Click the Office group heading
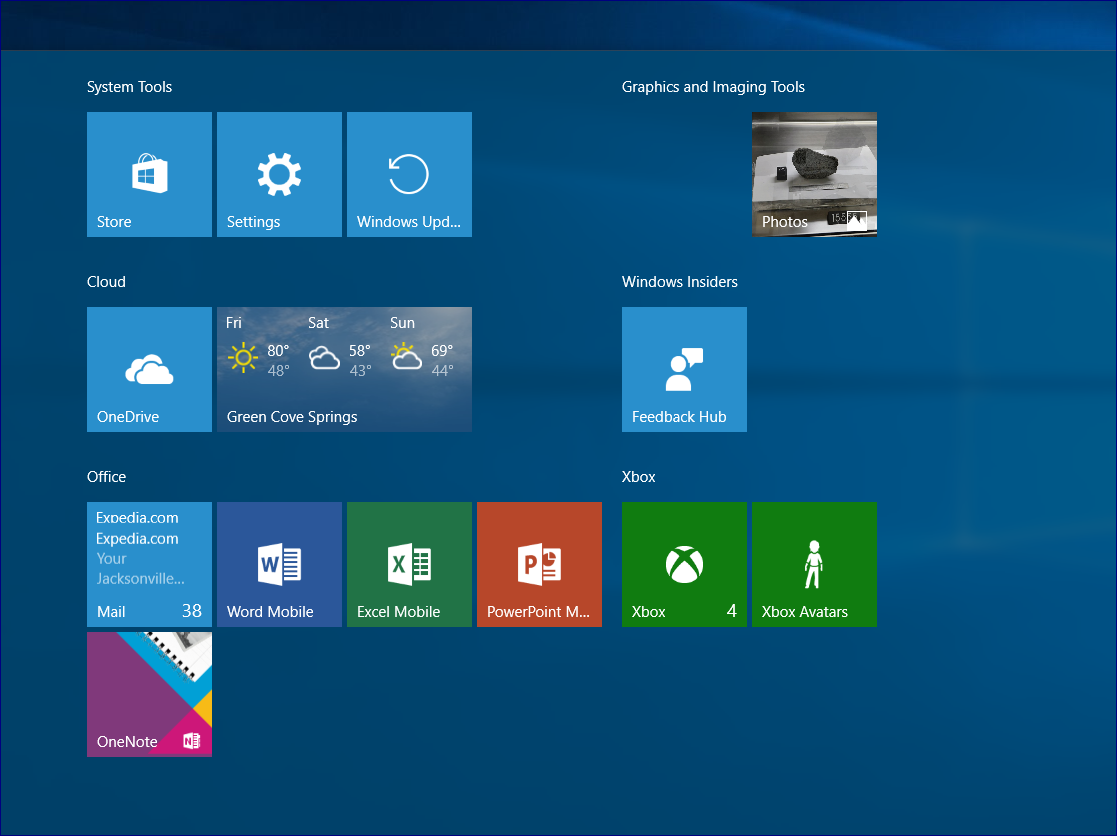This screenshot has height=836, width=1117. click(x=106, y=477)
